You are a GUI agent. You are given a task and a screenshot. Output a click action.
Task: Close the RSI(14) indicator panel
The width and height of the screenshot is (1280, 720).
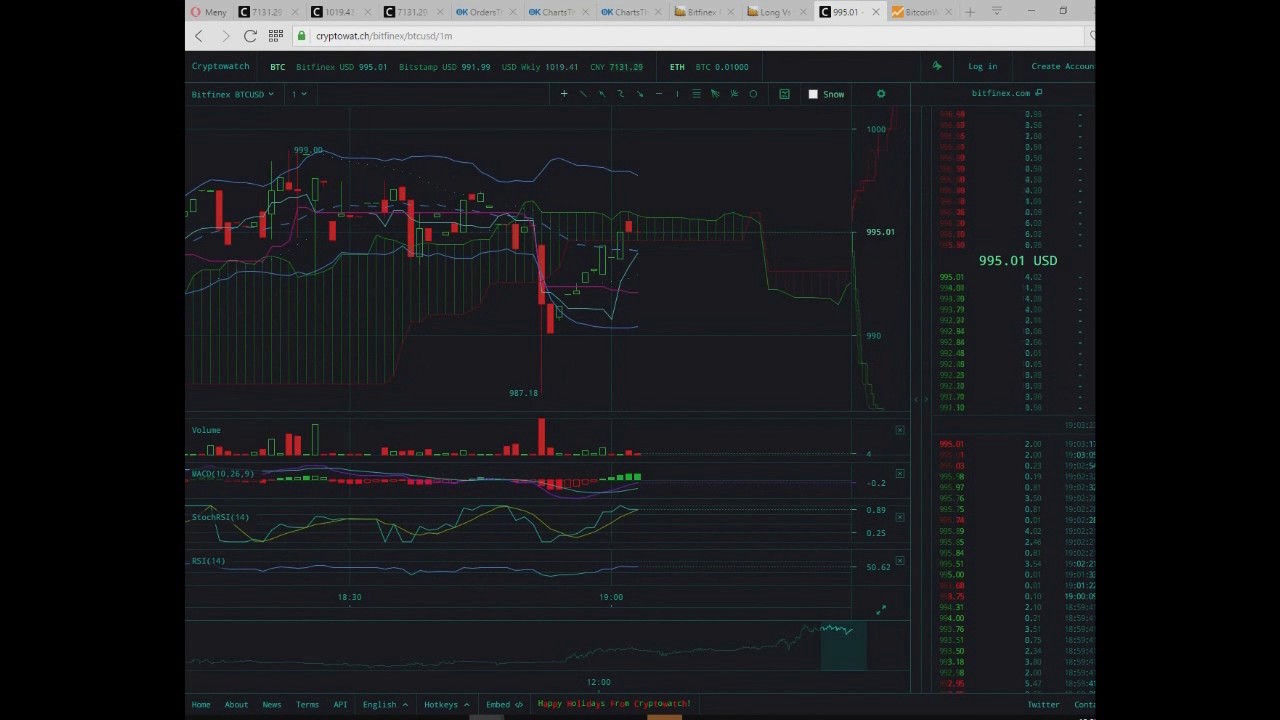point(900,561)
